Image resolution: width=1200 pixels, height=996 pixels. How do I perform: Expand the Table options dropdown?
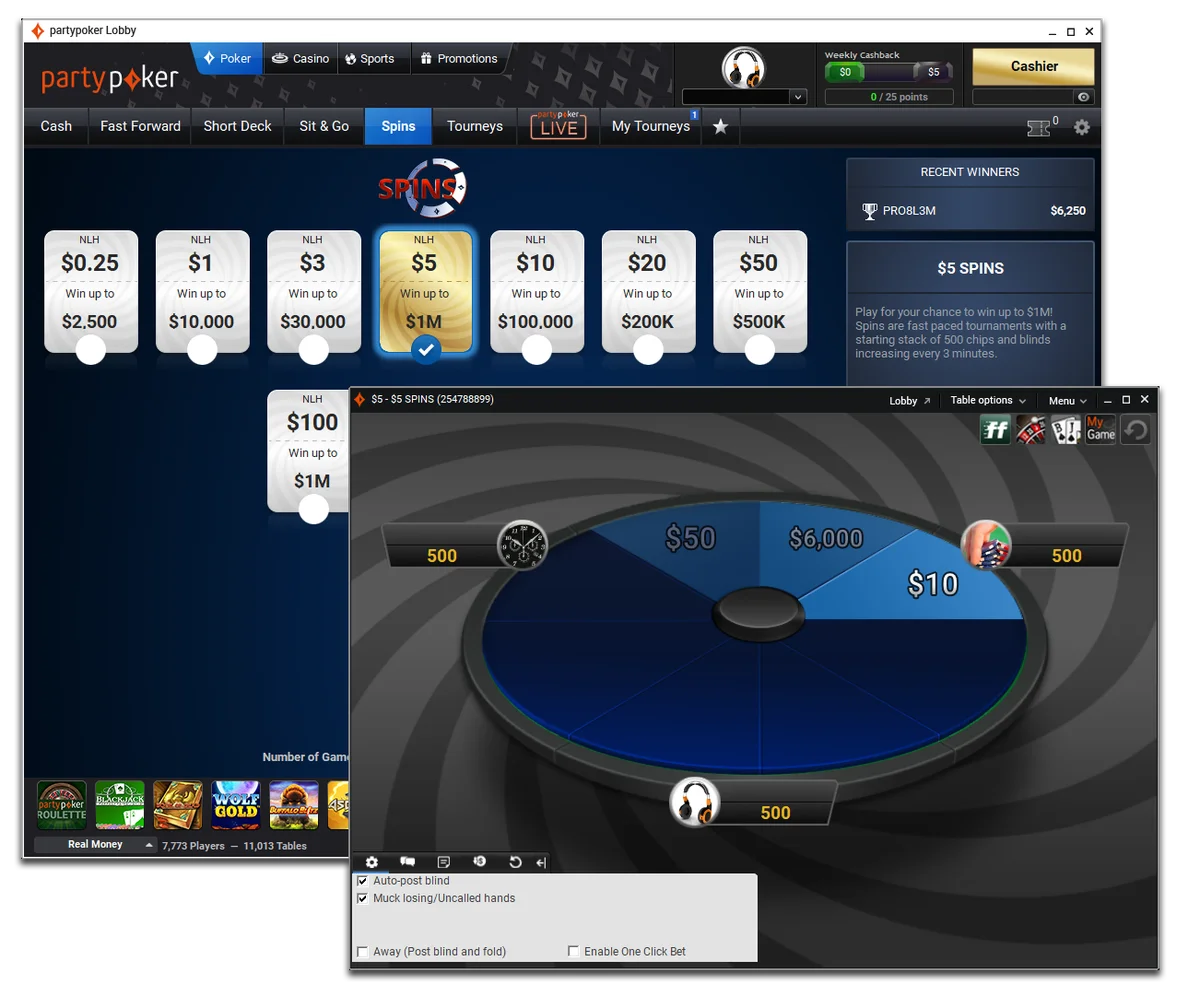click(x=988, y=400)
